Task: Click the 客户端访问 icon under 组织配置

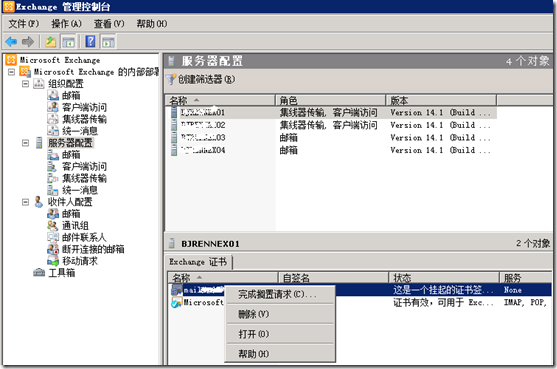Action: (53, 107)
